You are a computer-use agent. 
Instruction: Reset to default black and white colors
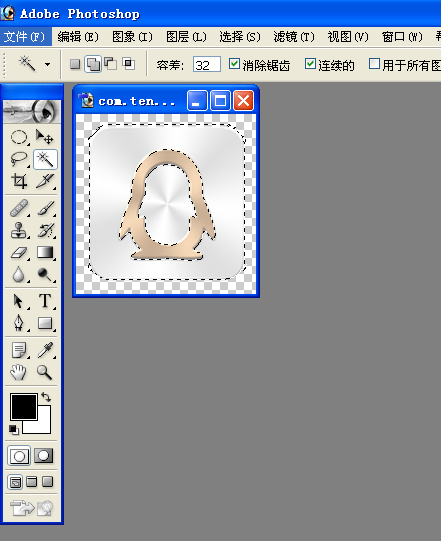coord(14,429)
